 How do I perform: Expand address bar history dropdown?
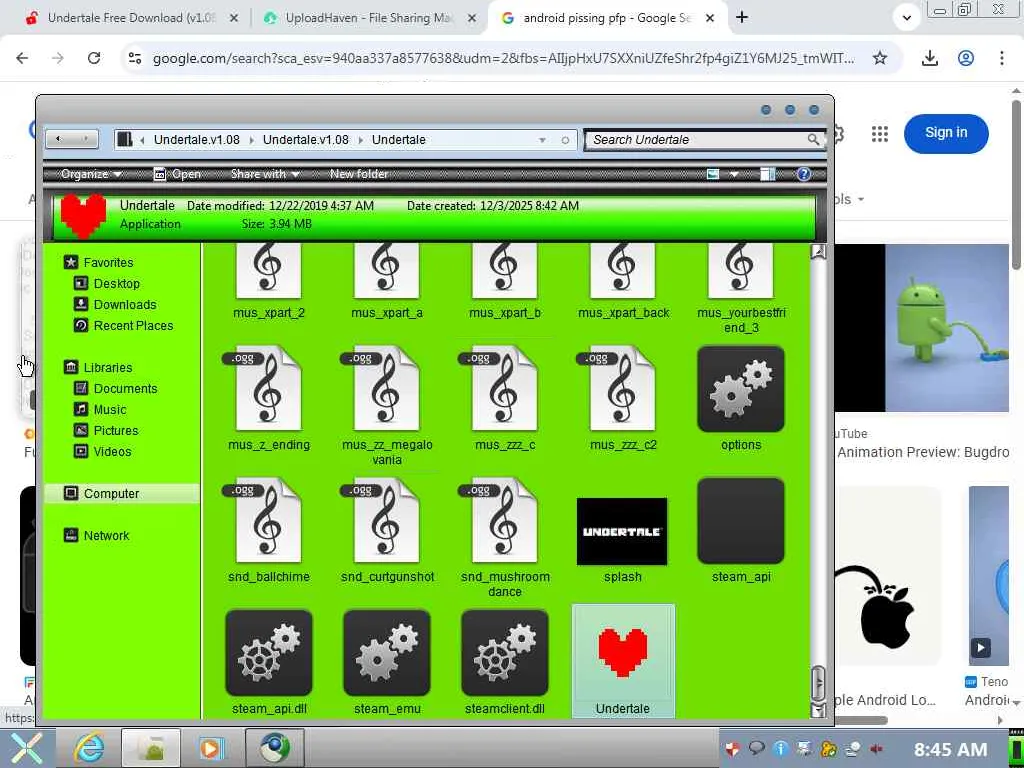tap(542, 140)
